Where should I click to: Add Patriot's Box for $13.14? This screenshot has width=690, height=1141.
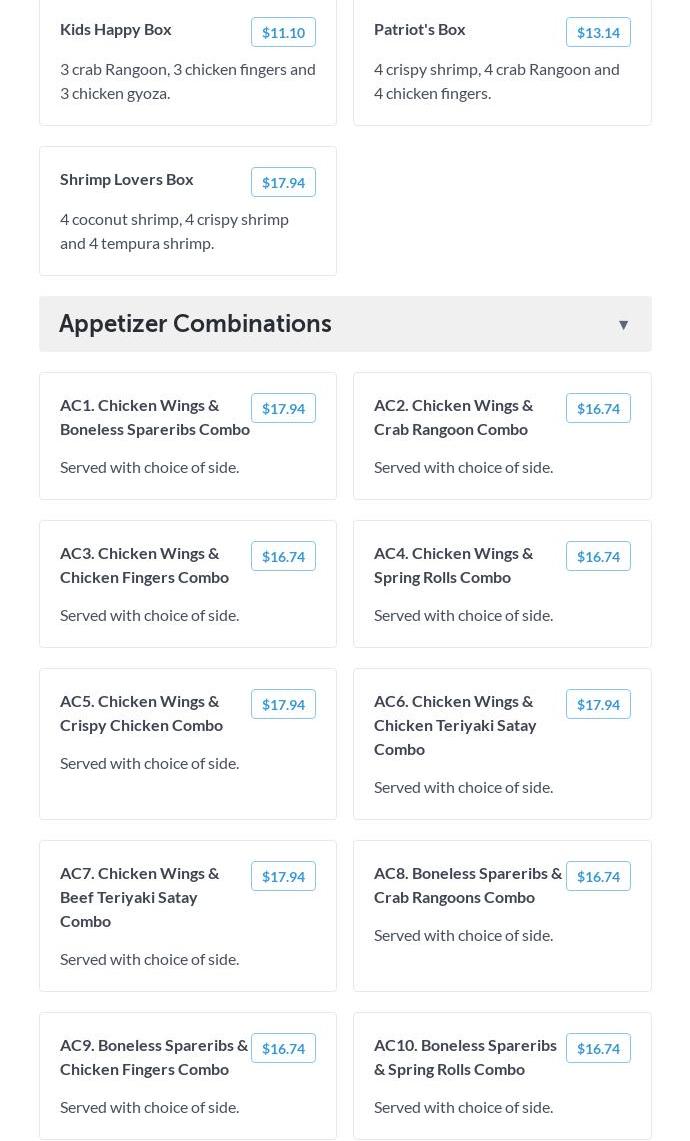(x=598, y=32)
